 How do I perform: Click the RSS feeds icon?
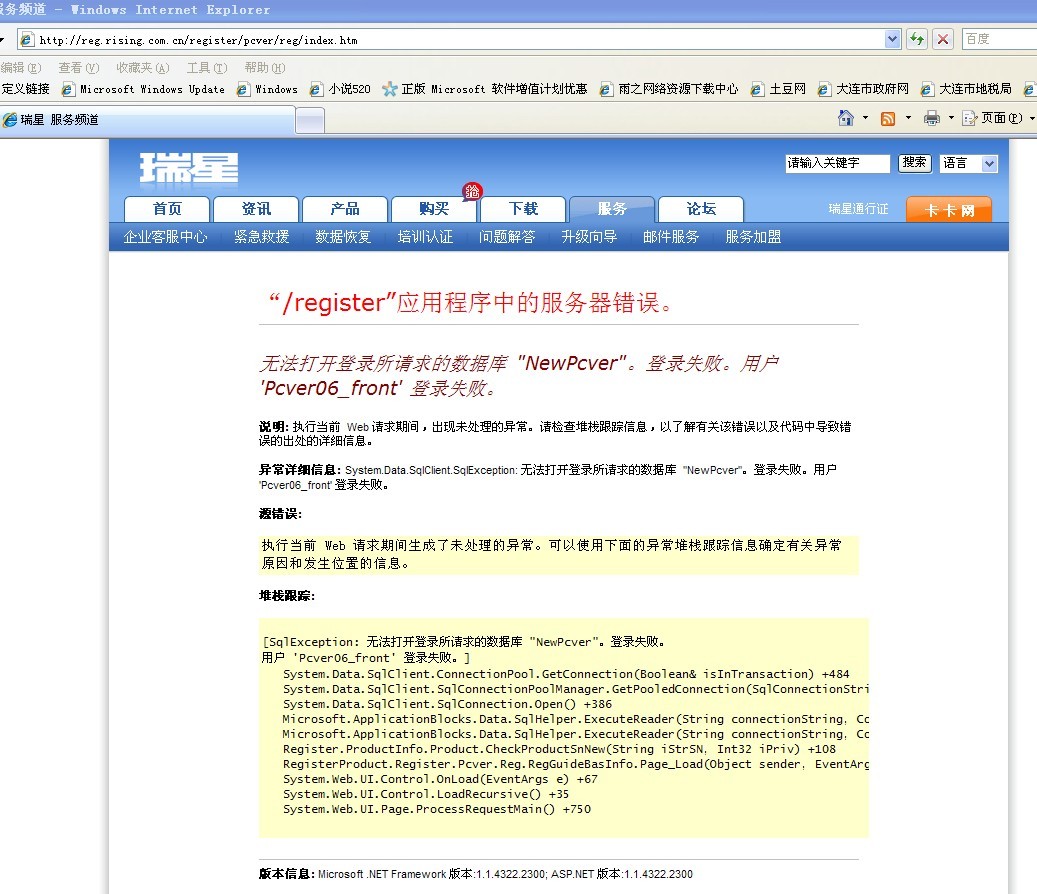[888, 118]
